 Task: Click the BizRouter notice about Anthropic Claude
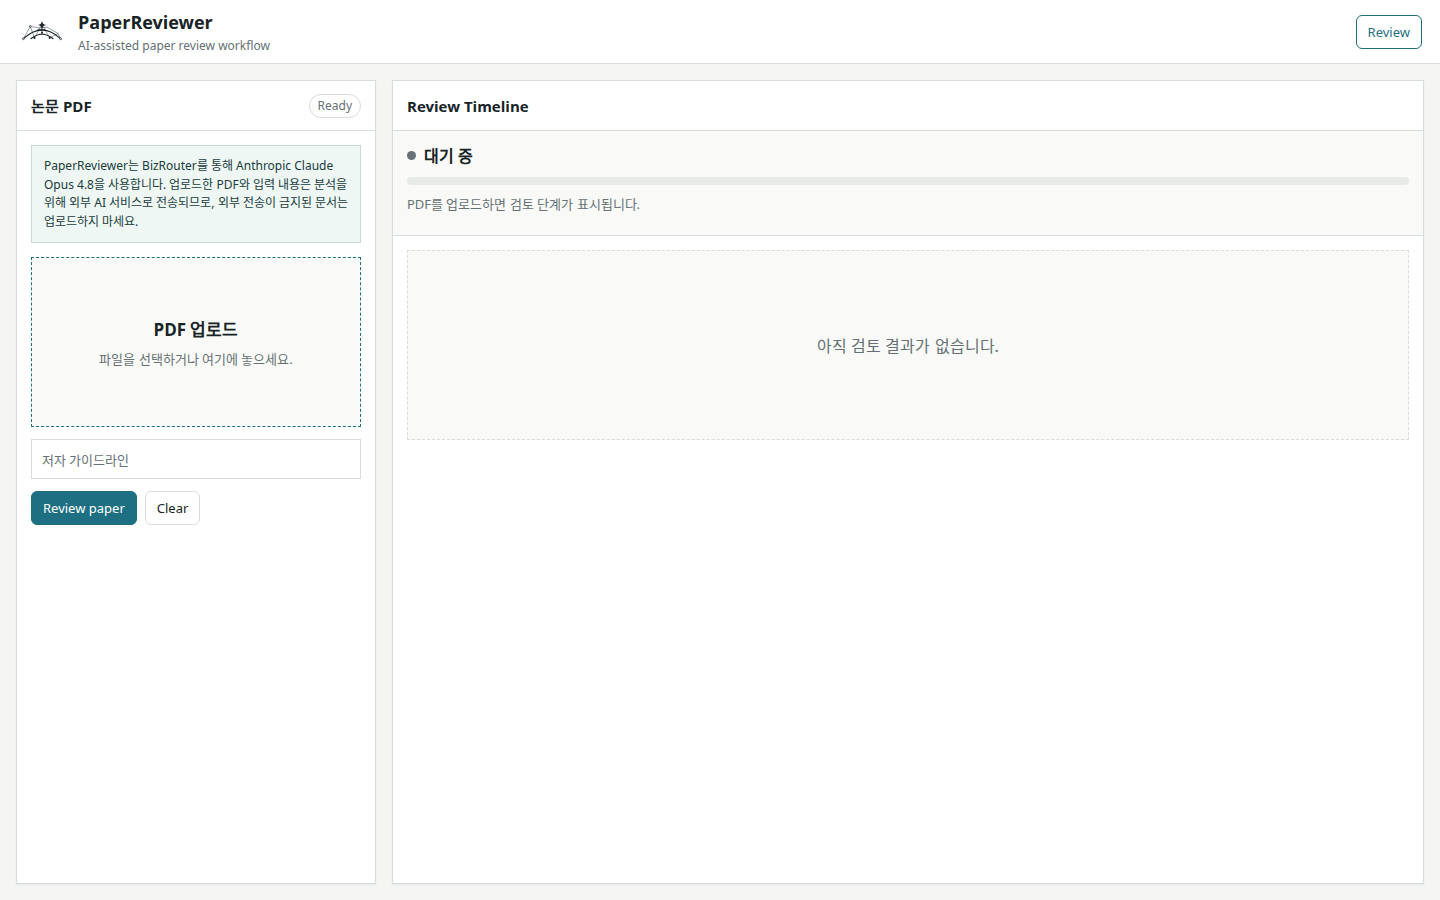point(196,193)
